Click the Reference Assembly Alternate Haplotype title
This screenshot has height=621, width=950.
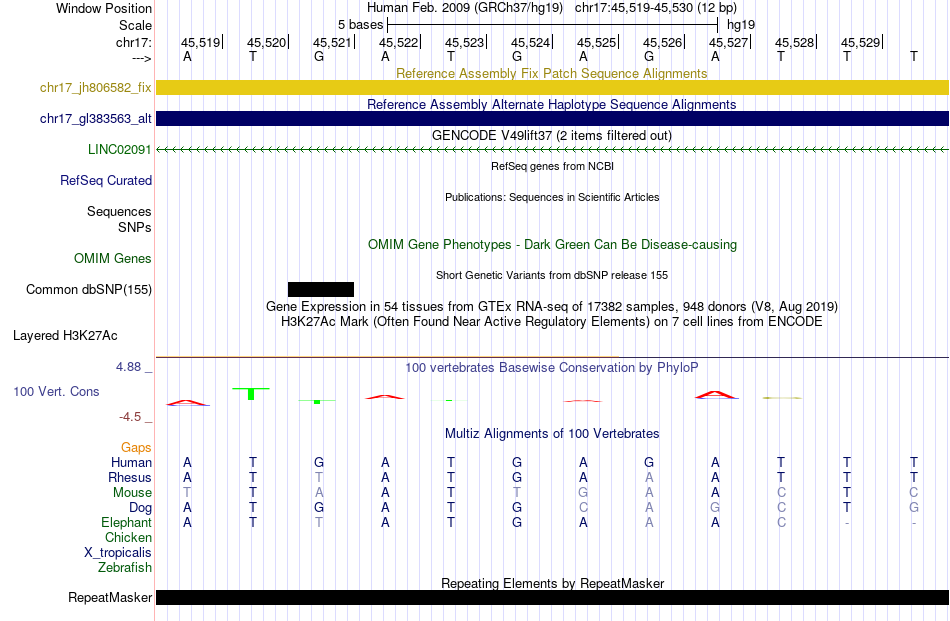tap(552, 104)
